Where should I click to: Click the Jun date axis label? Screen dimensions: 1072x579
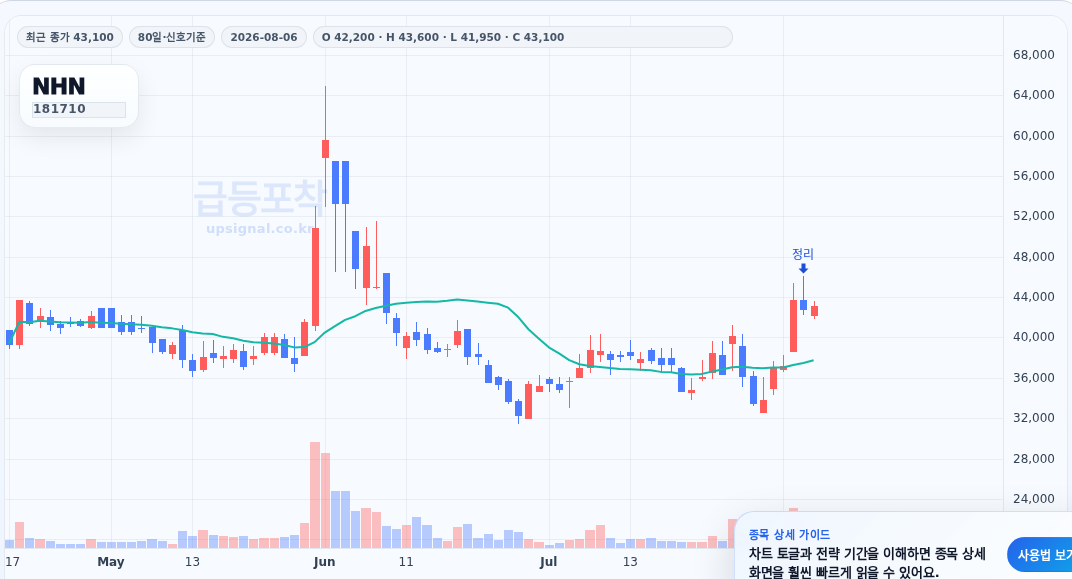pyautogui.click(x=324, y=562)
